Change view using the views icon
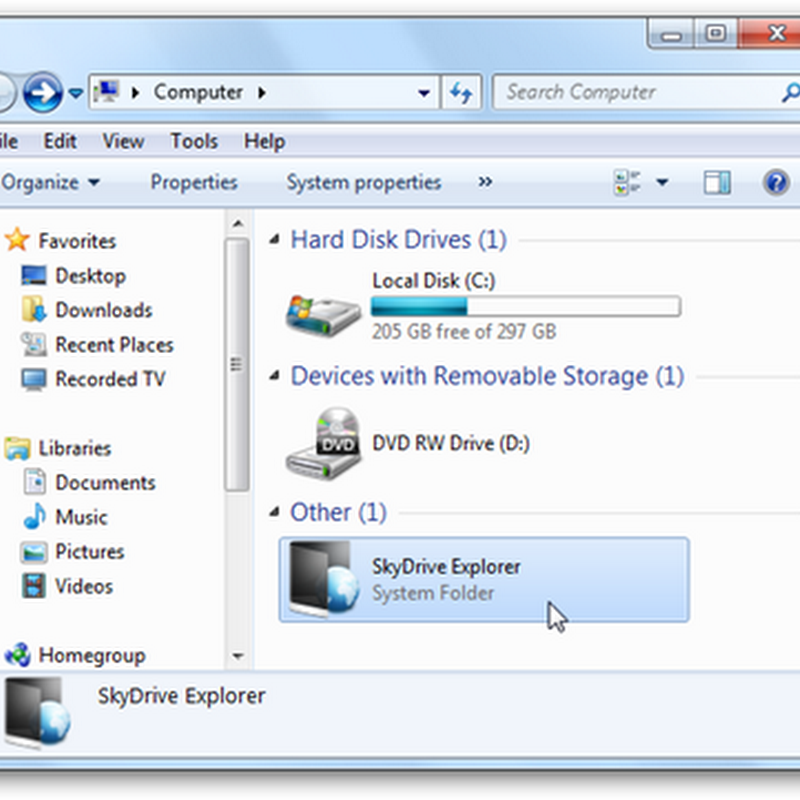Viewport: 800px width, 800px height. (627, 182)
